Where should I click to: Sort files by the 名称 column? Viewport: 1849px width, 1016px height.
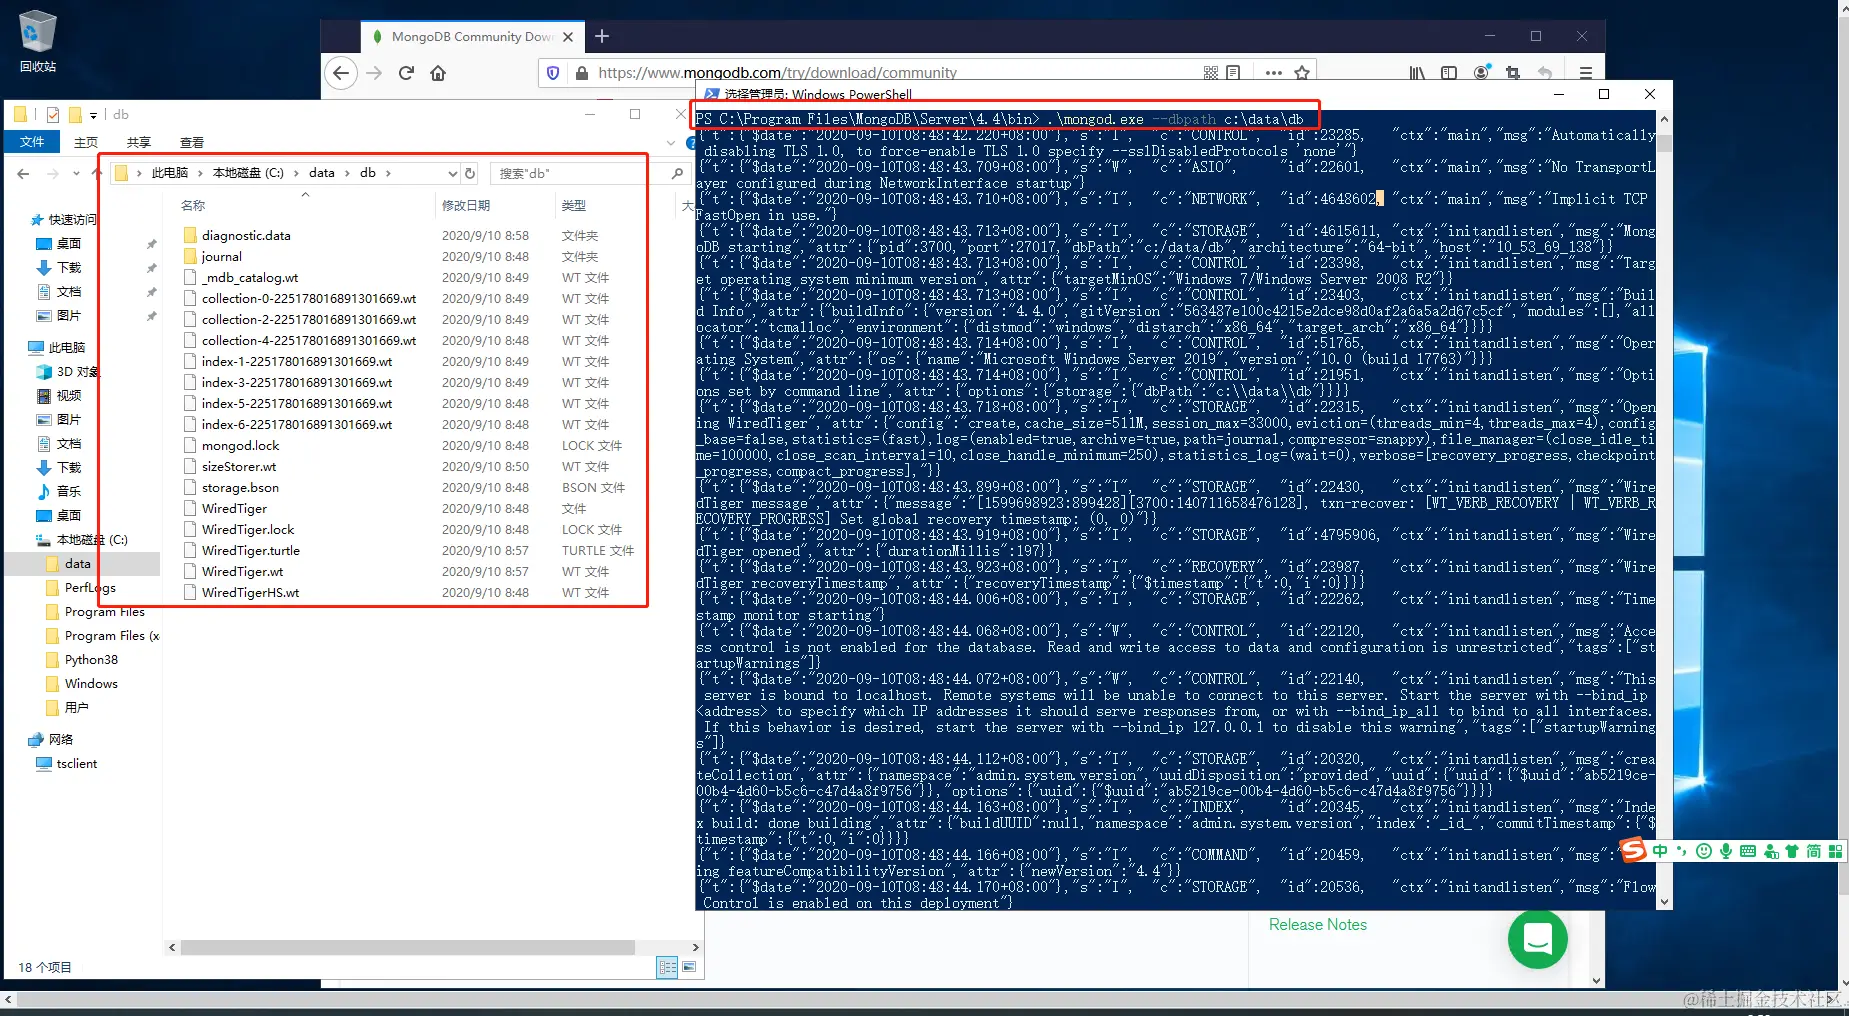click(x=193, y=205)
